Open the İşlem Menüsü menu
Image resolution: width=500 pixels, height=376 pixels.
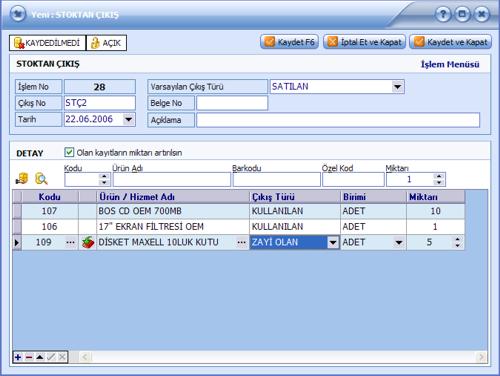click(450, 64)
